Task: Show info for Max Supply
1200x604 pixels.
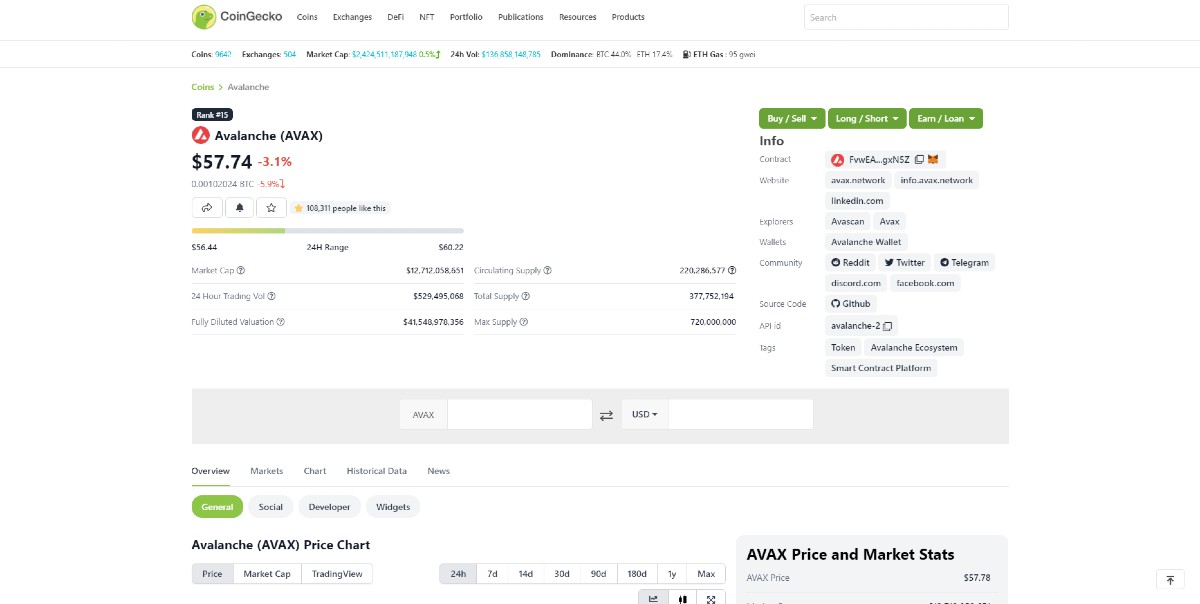Action: coord(523,322)
